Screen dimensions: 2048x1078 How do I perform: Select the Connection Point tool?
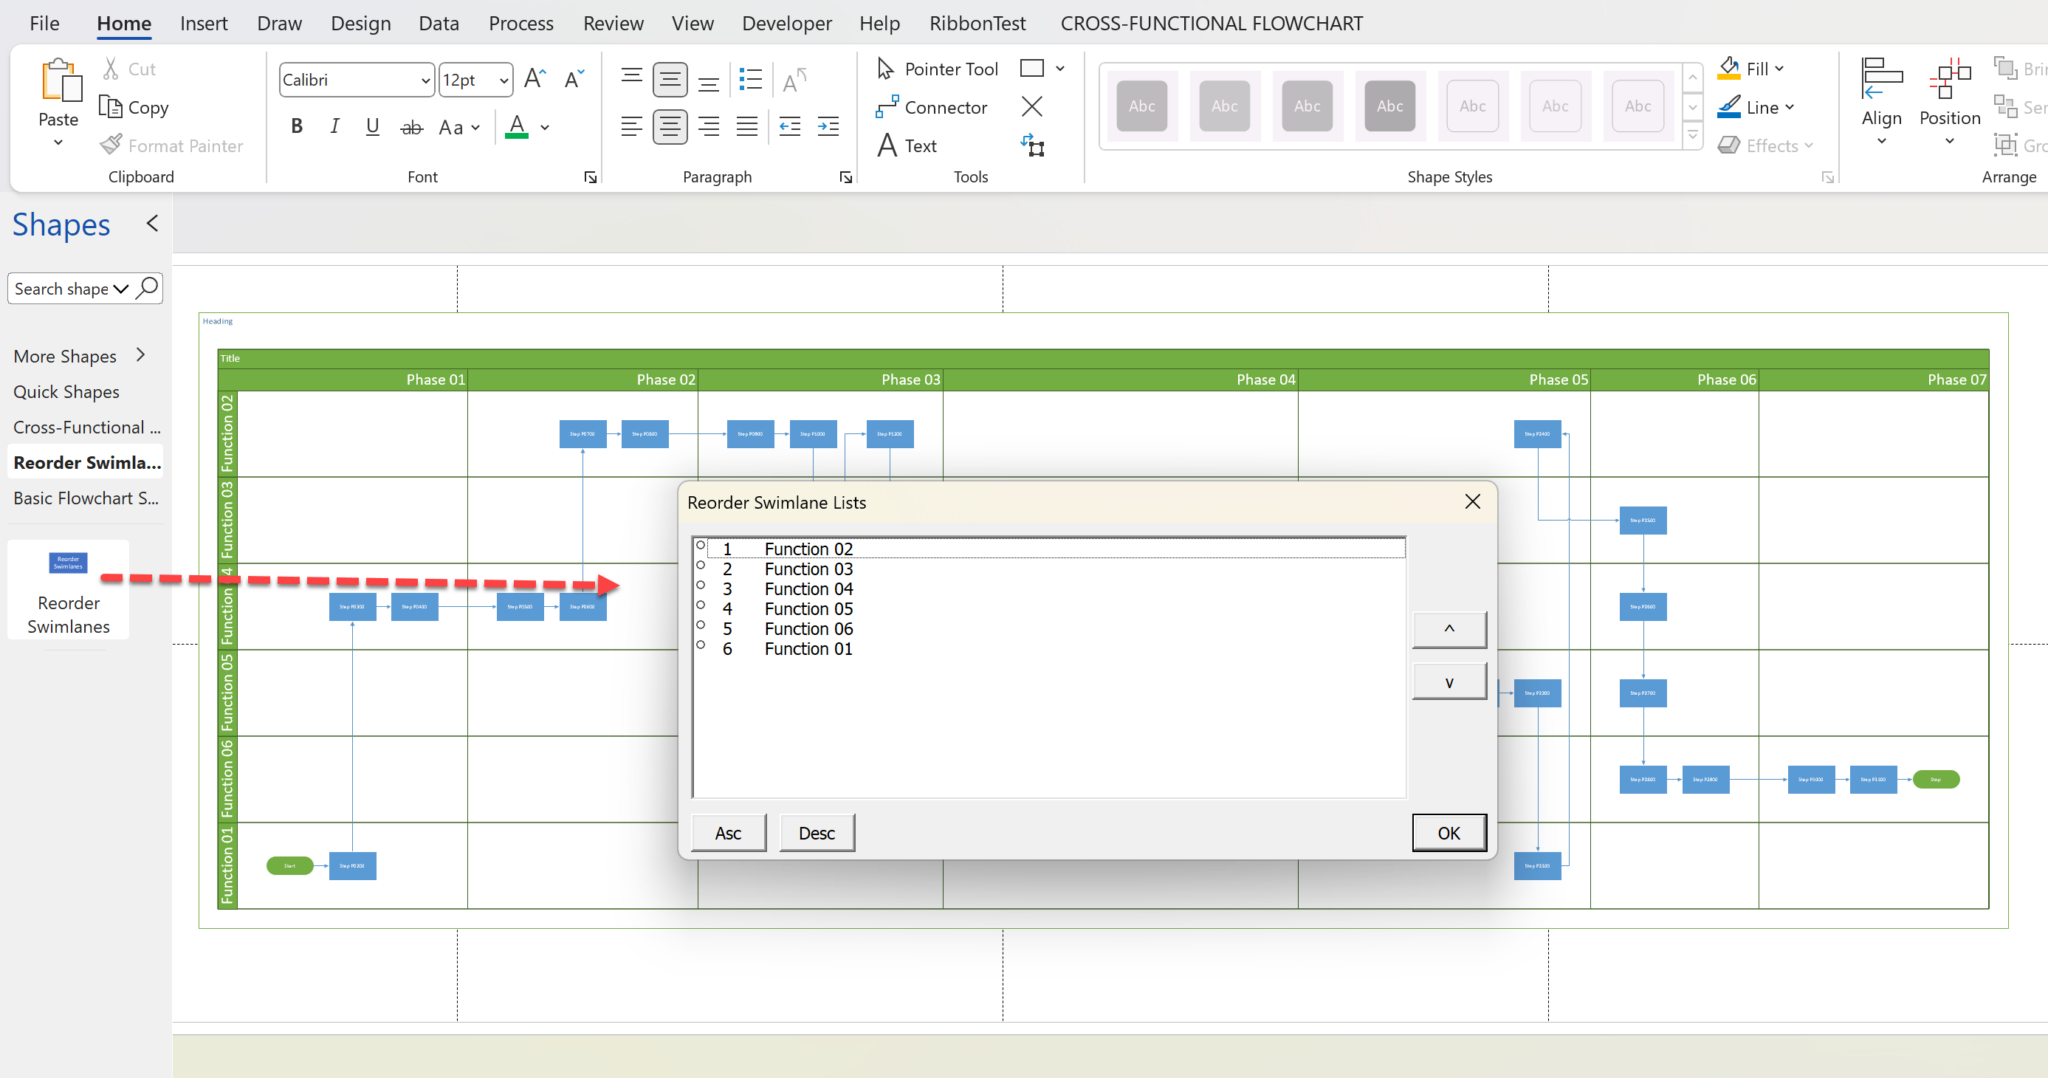(1033, 146)
